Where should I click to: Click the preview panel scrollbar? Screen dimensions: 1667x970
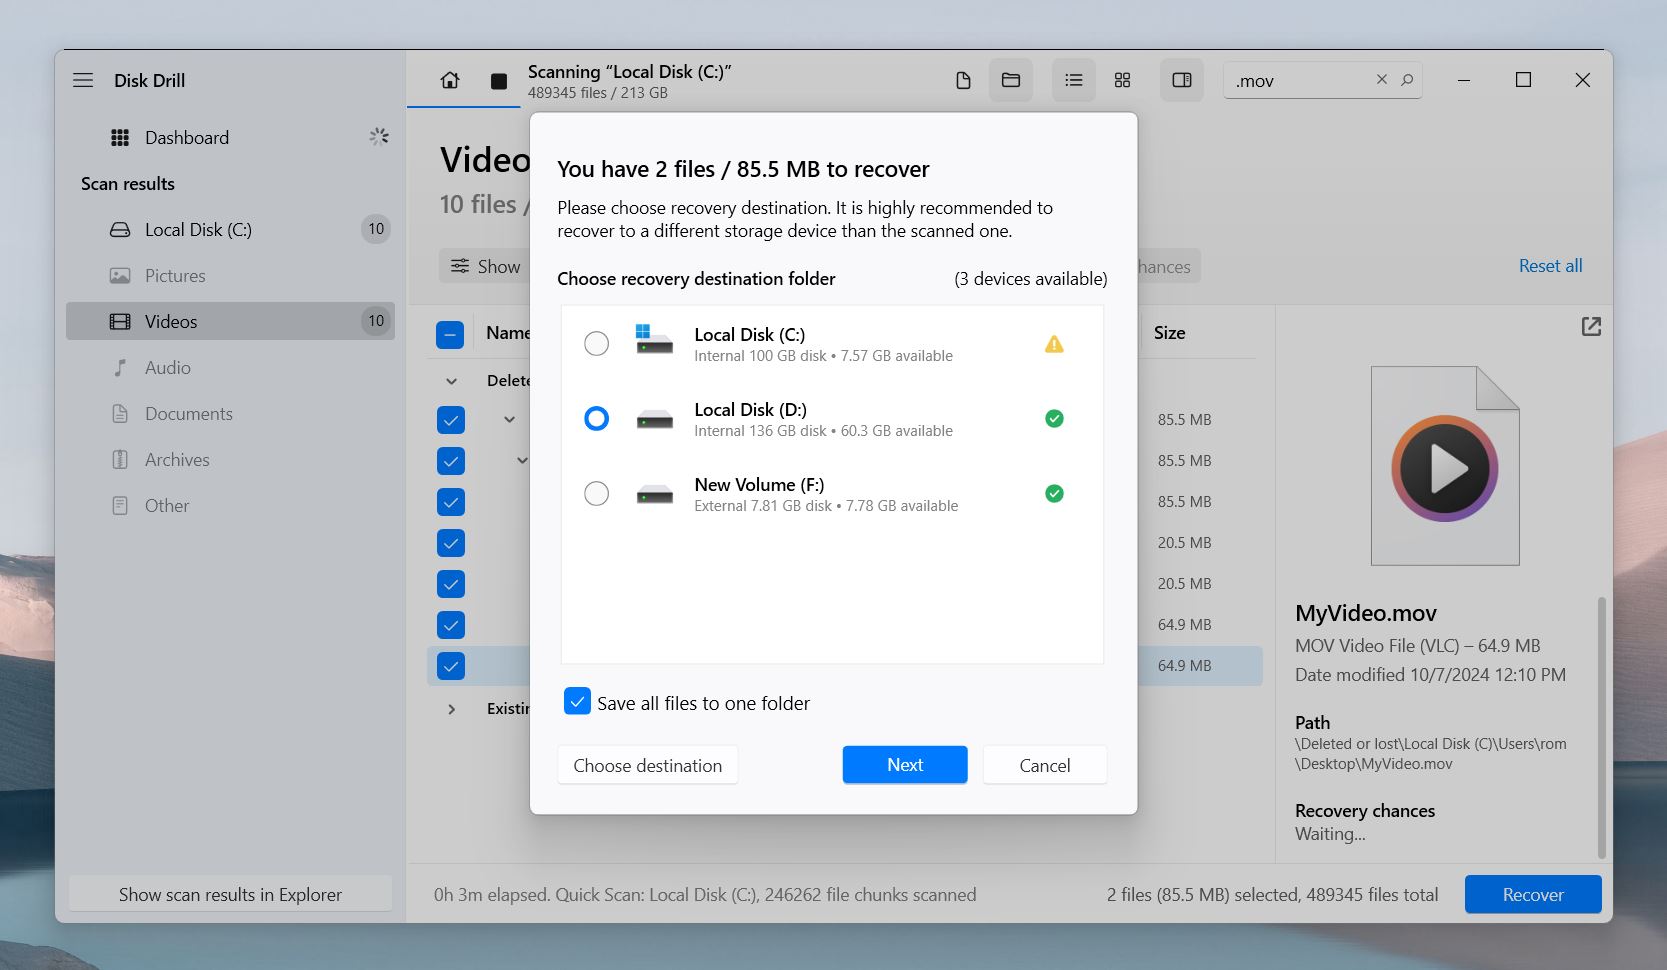(x=1601, y=728)
